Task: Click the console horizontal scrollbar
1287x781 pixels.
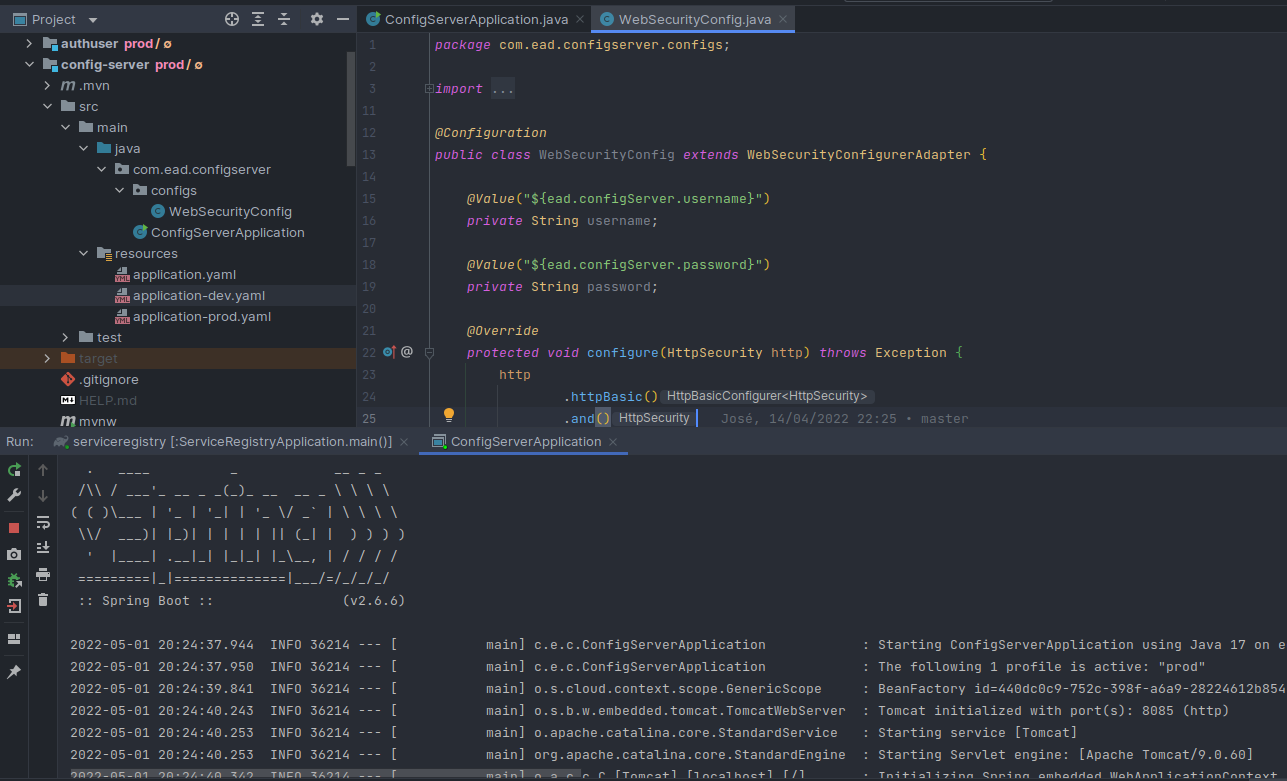Action: 325,773
